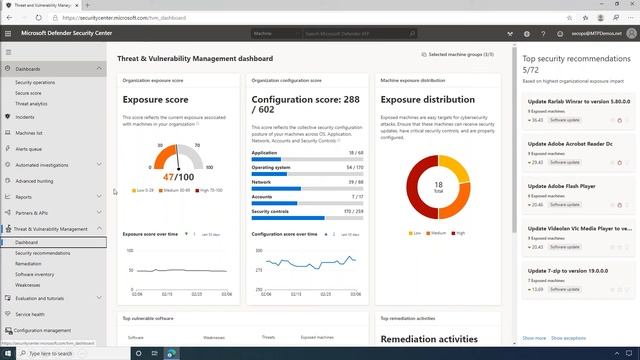Click the Application configuration score bar
The image size is (640, 360).
pyautogui.click(x=307, y=159)
